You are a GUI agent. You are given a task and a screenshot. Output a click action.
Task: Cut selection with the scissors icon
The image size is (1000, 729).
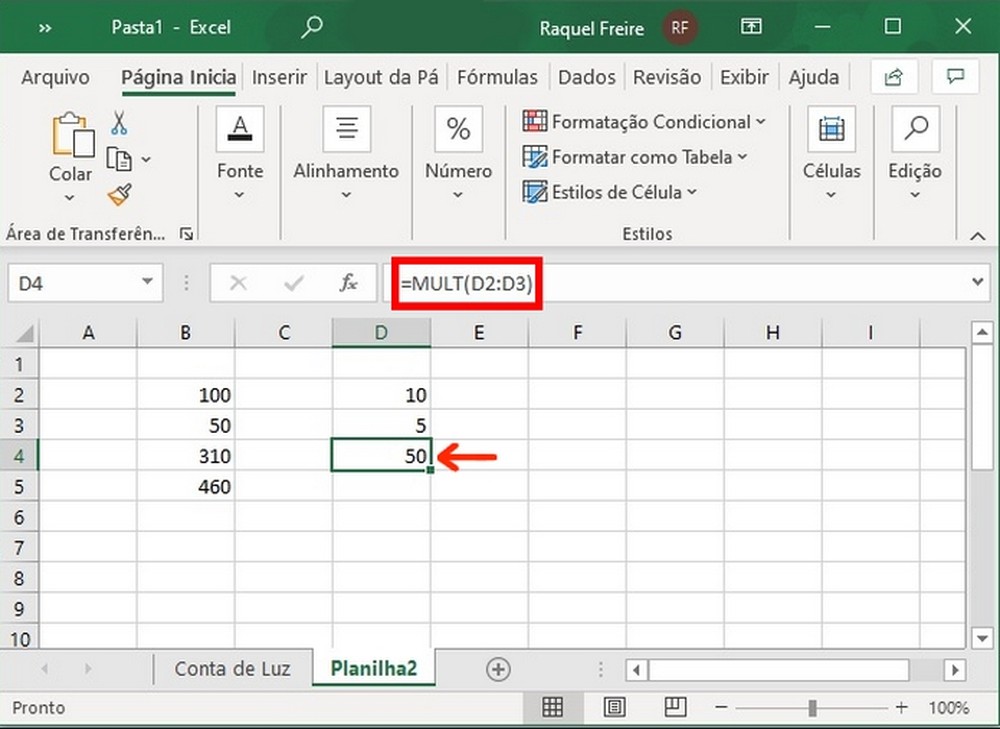click(x=119, y=122)
